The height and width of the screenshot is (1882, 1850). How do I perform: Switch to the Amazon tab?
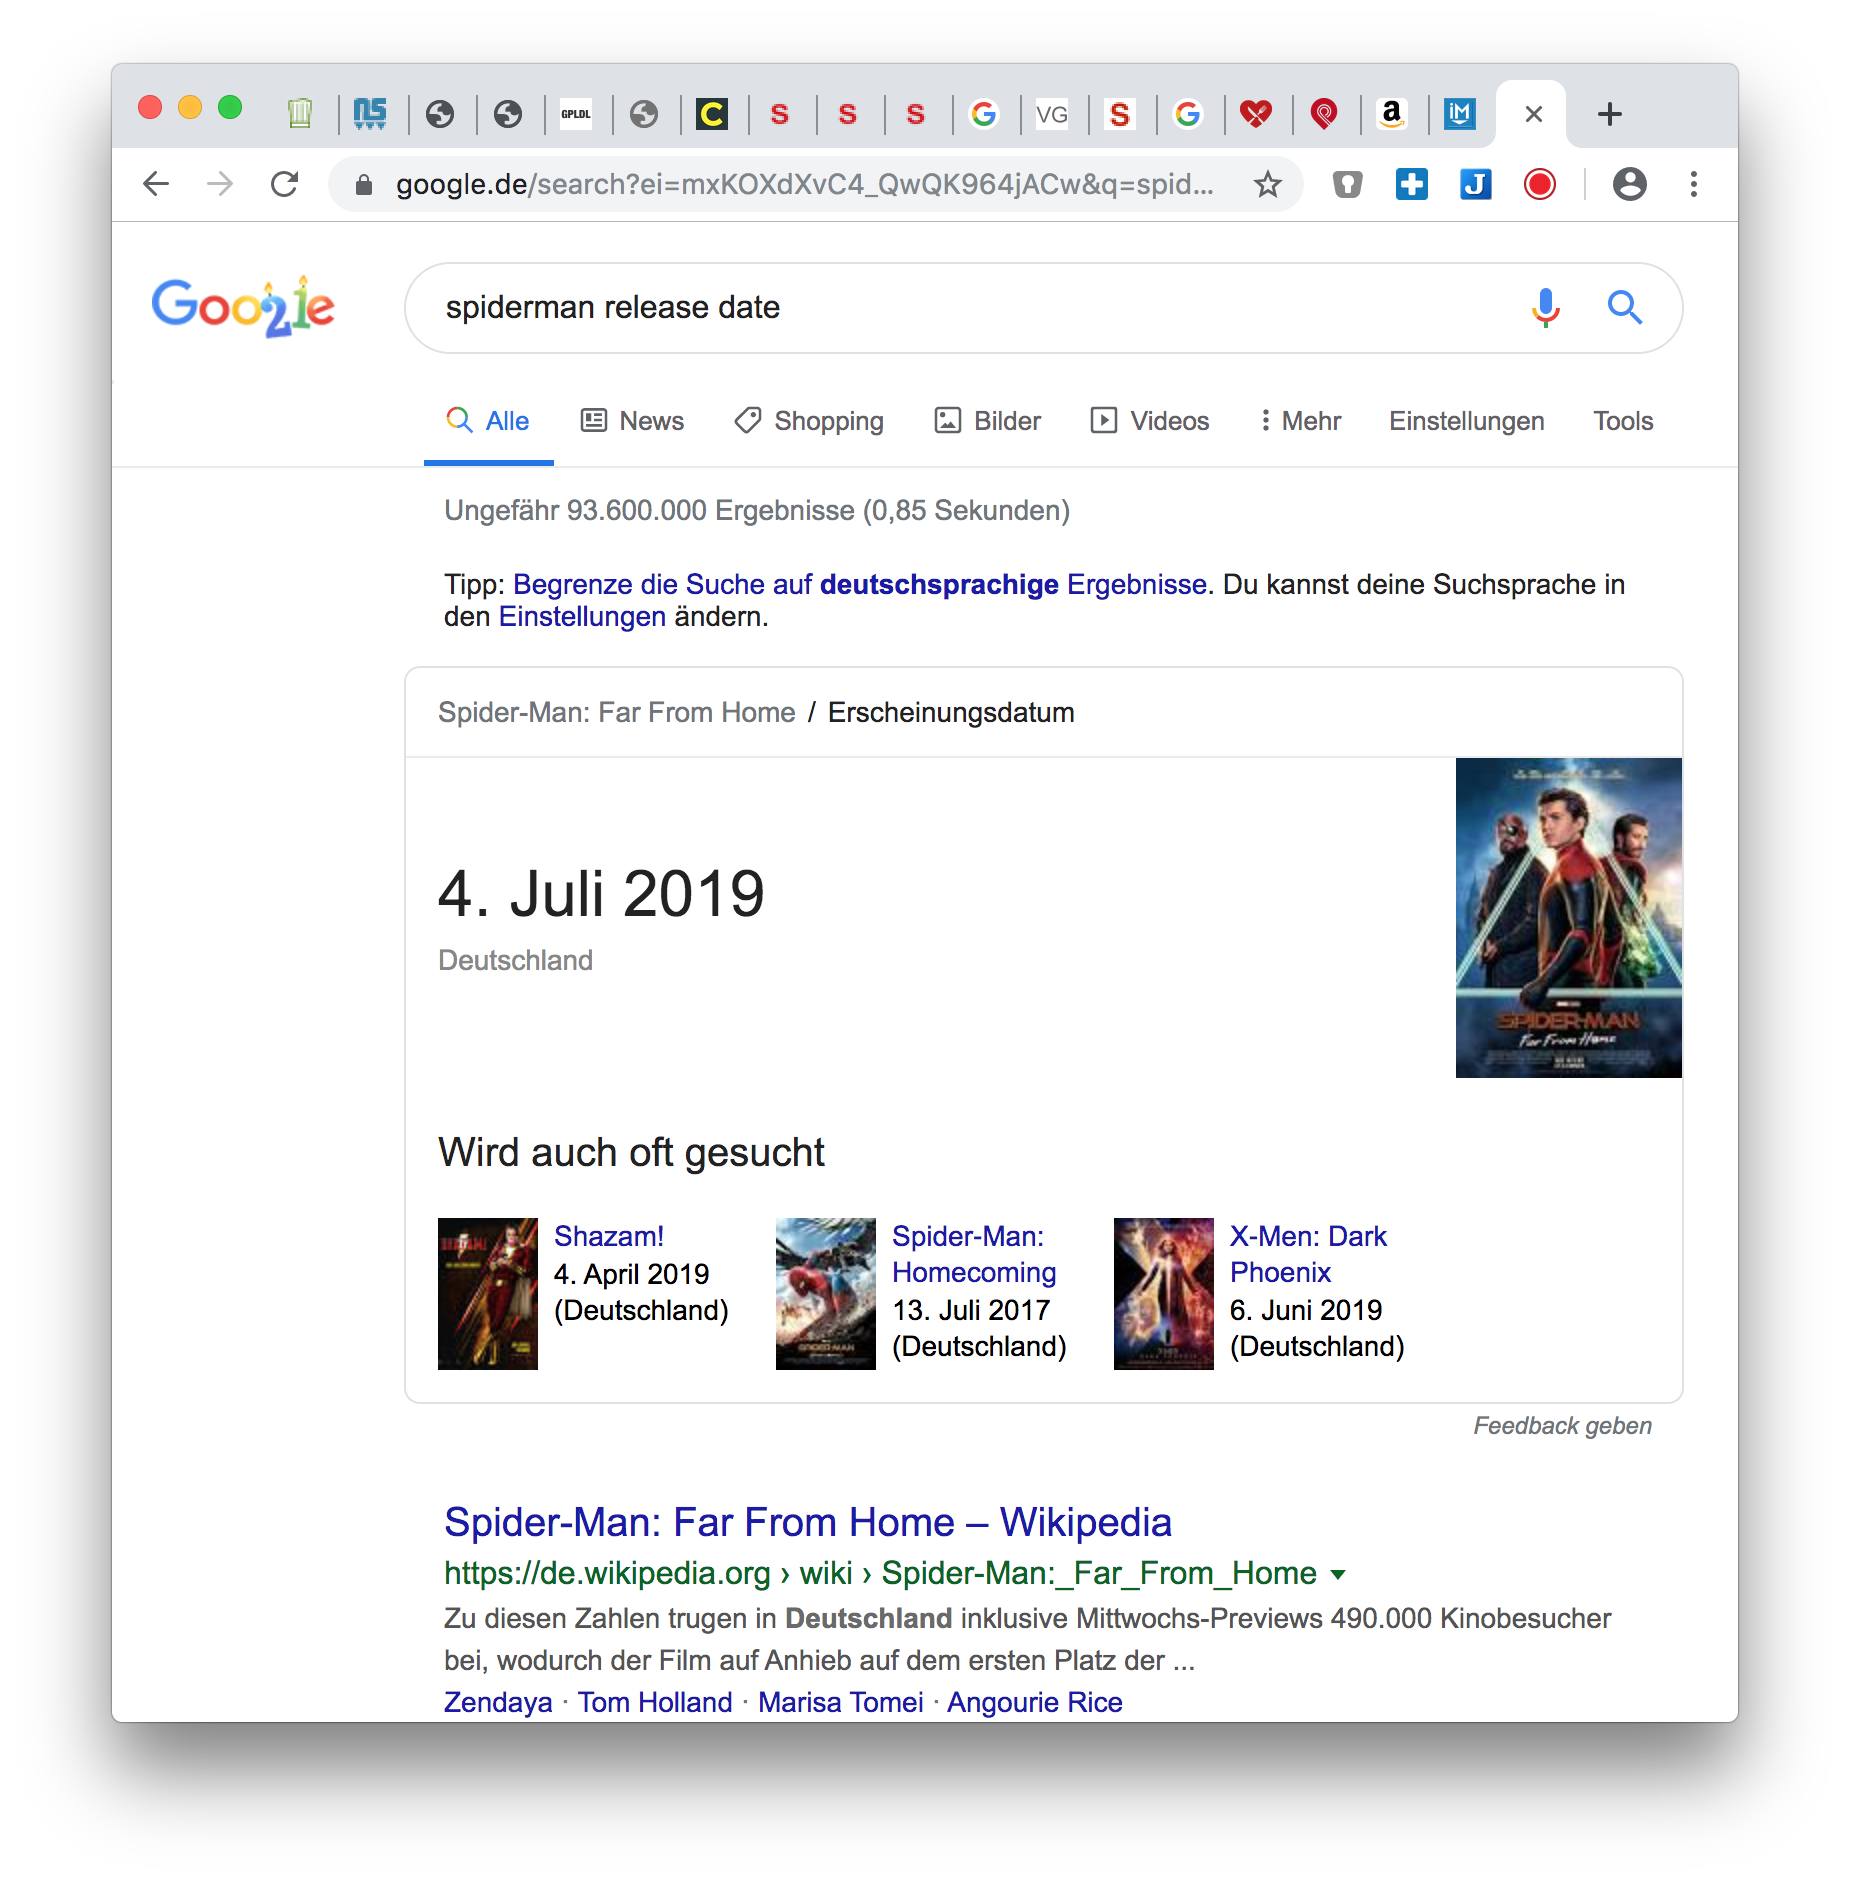coord(1392,114)
